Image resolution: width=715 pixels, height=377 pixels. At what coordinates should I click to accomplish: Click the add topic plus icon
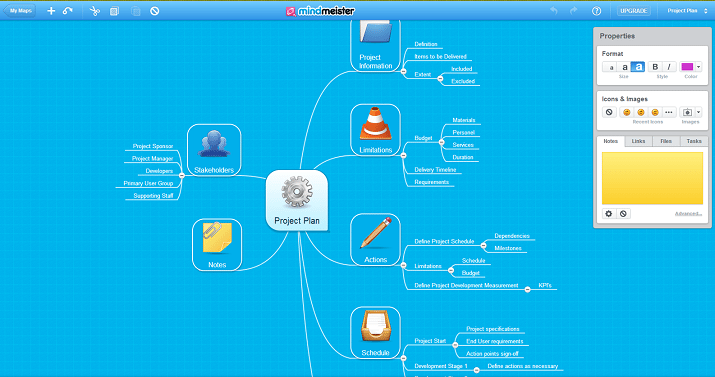(x=51, y=11)
